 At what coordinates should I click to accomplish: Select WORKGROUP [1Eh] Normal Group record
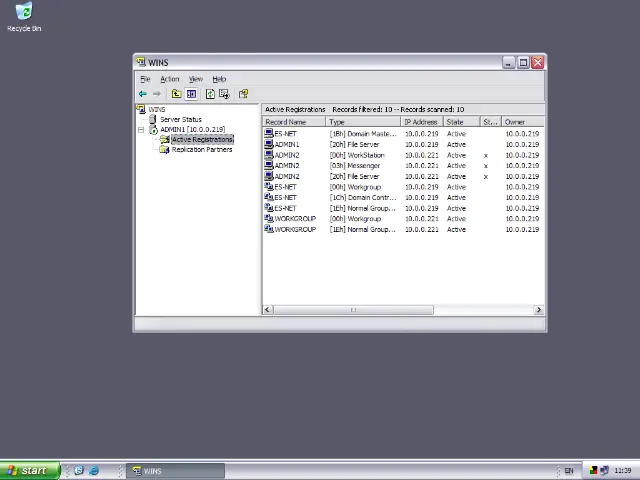click(x=403, y=229)
